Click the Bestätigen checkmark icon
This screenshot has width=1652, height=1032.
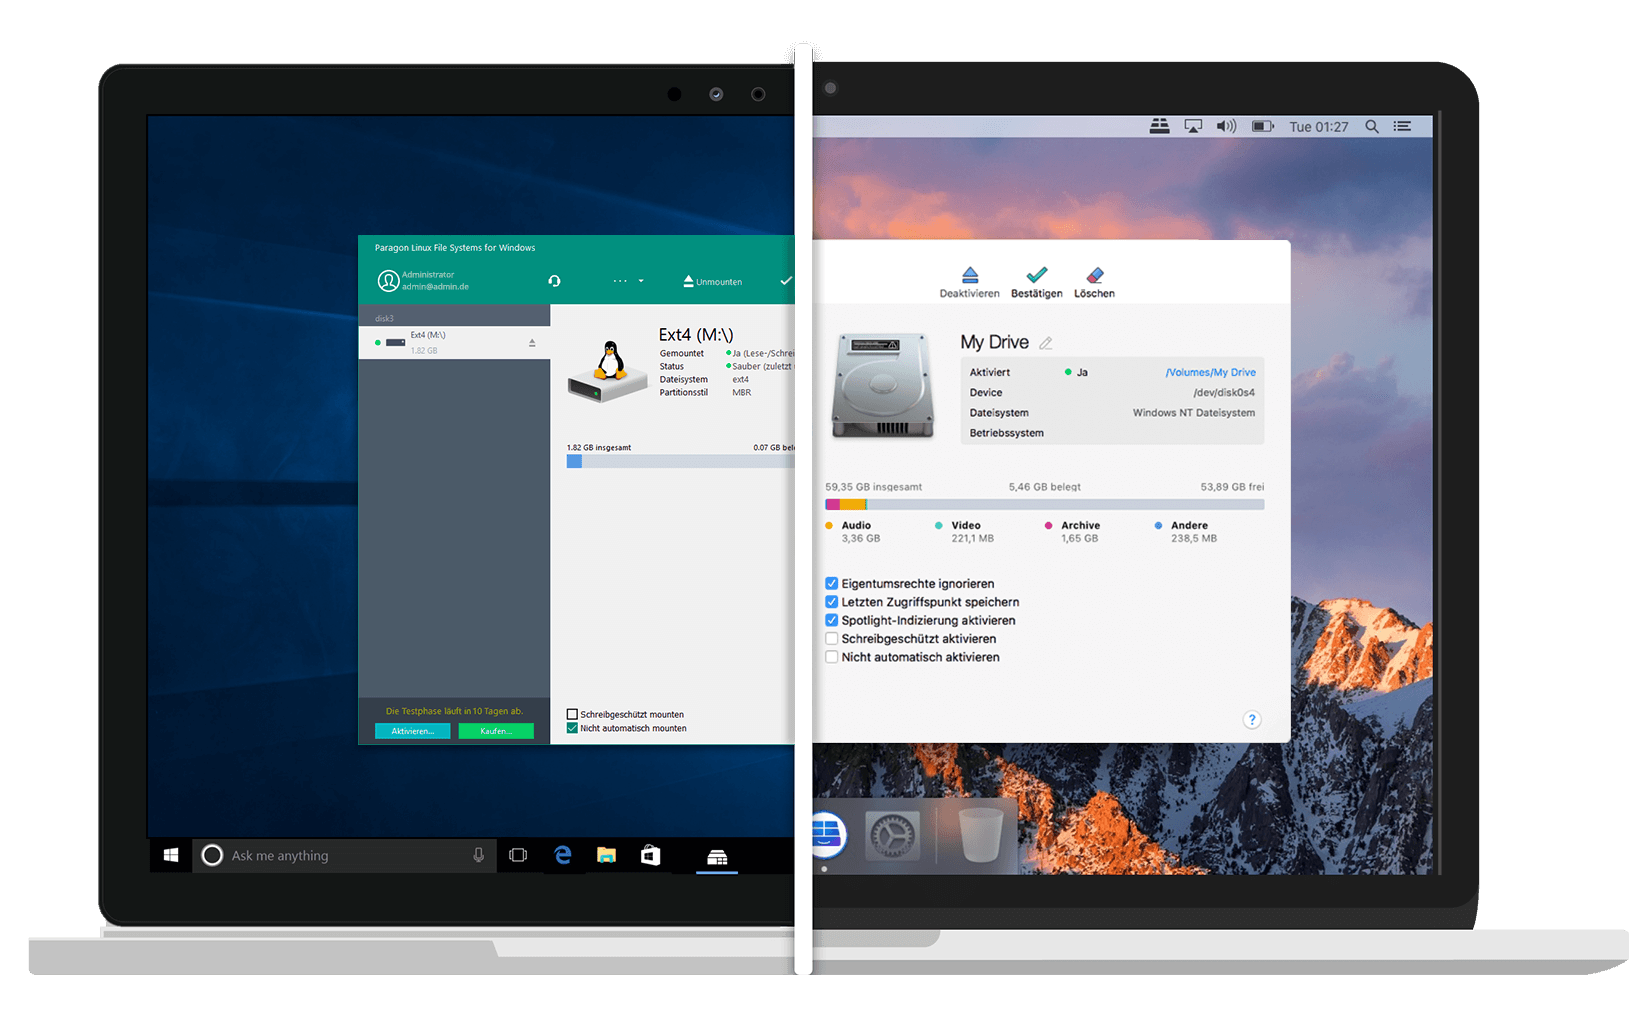tap(1037, 275)
